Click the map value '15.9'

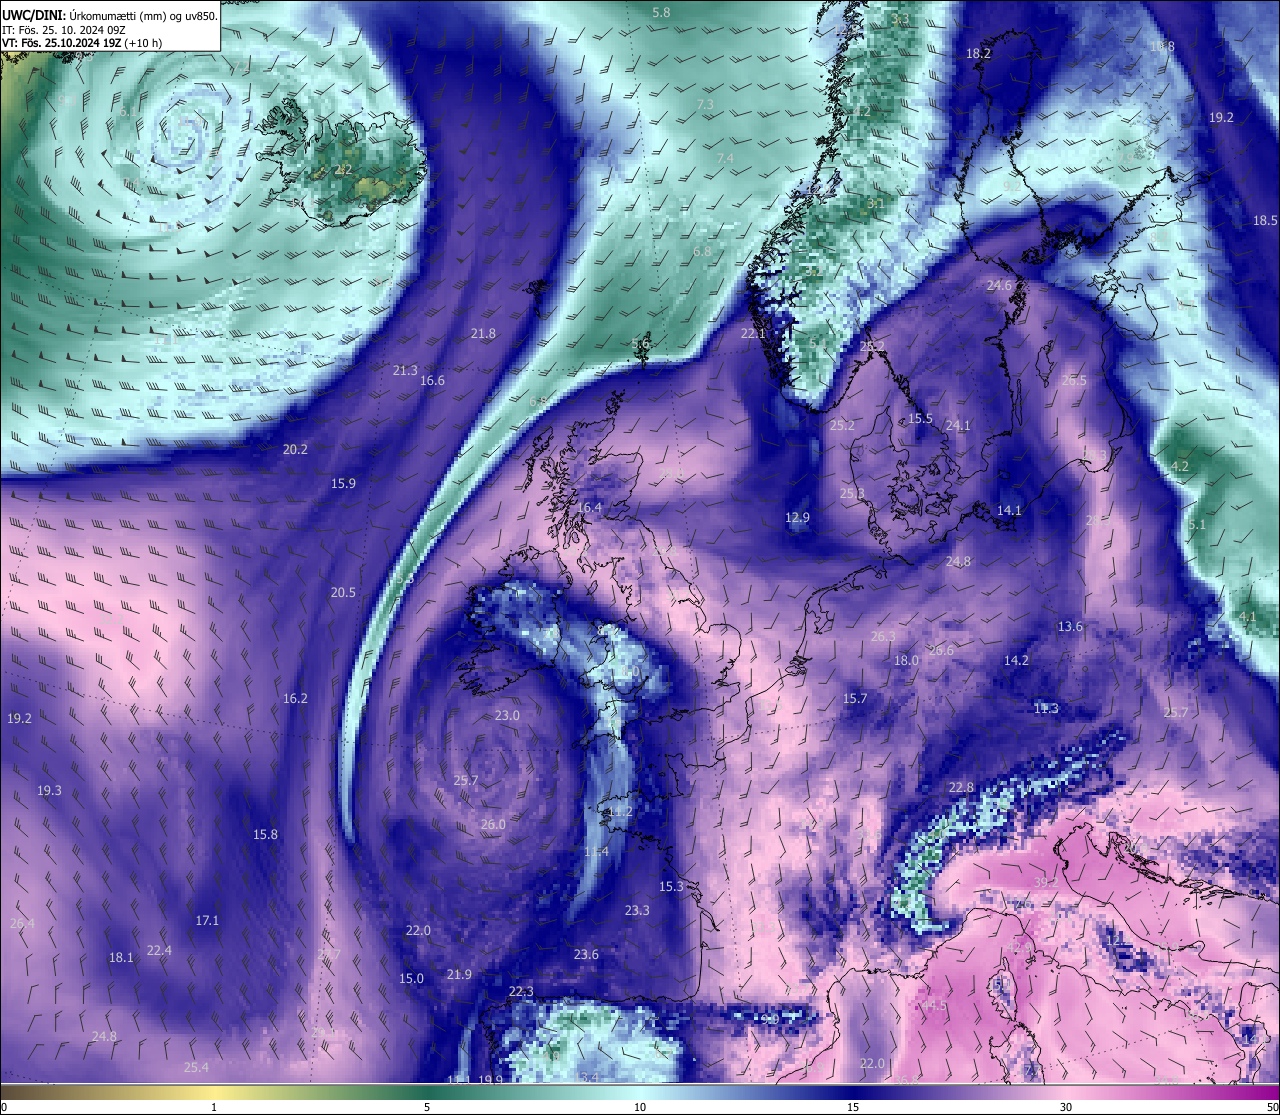[343, 483]
